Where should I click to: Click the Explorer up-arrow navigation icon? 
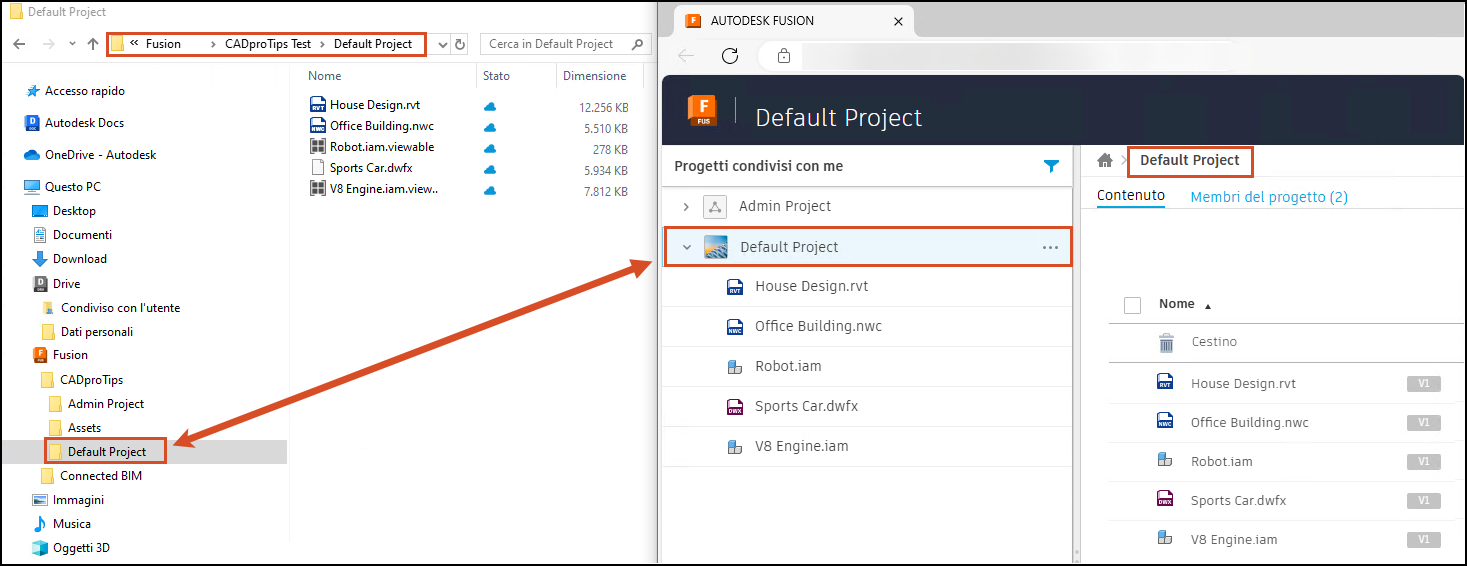(x=93, y=44)
